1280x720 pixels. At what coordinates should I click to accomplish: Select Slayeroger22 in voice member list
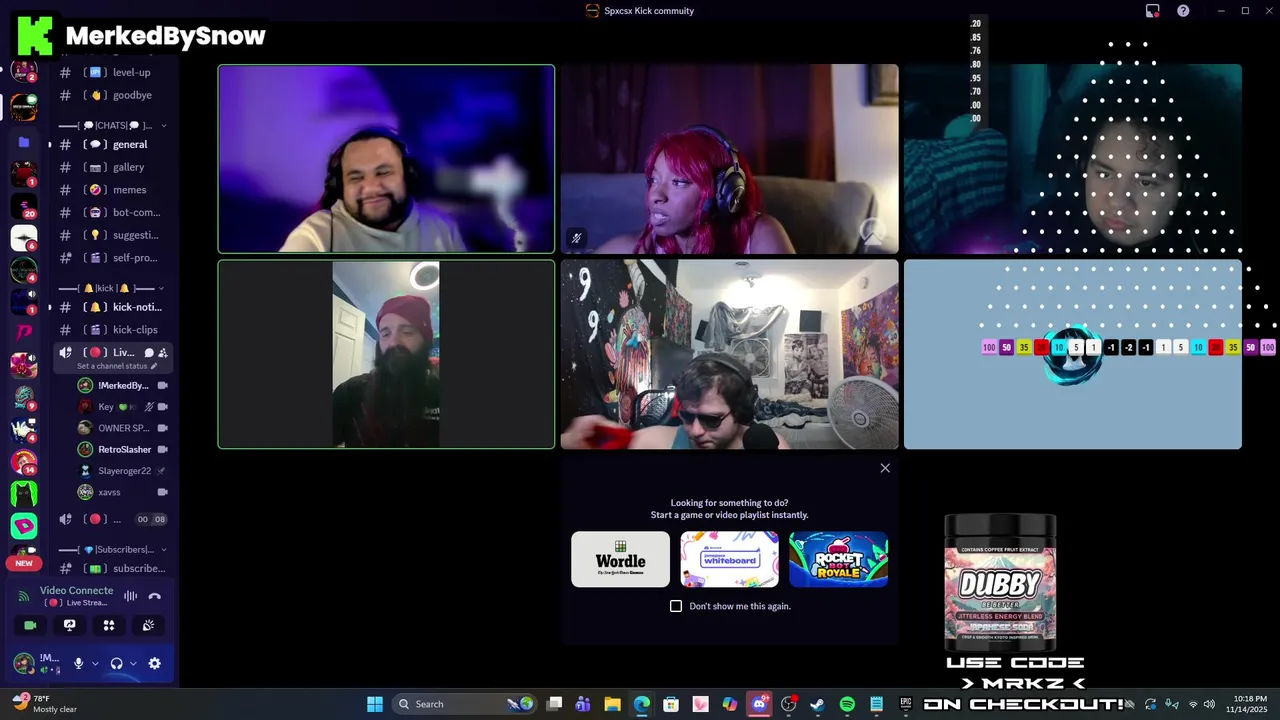click(122, 471)
